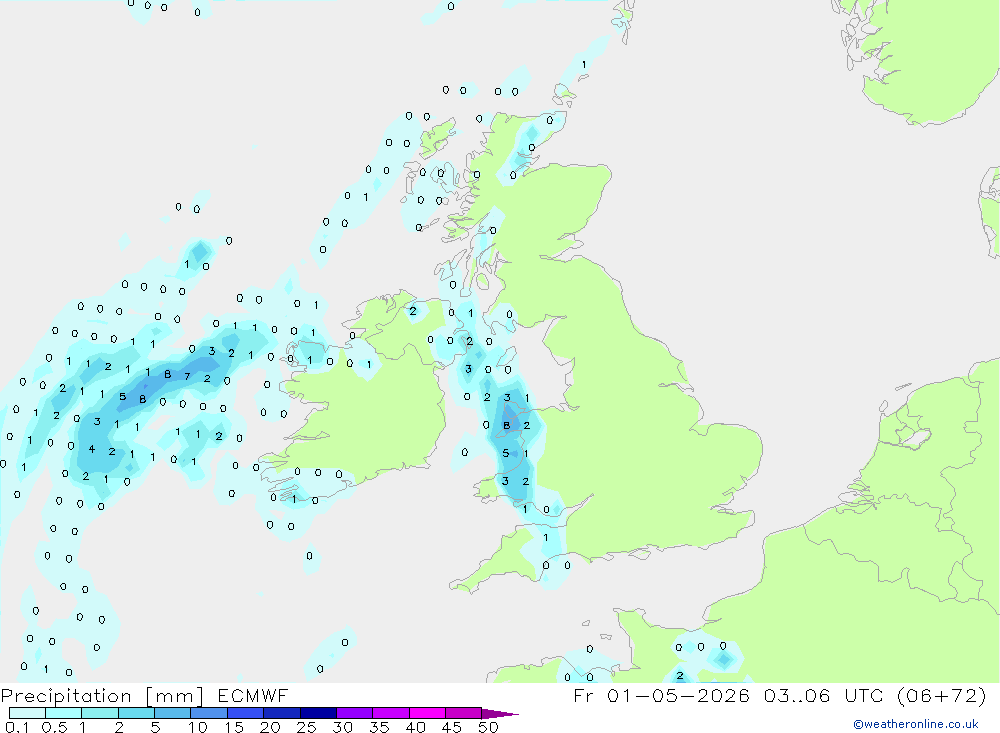Click the '25' legend scale label

coord(307,727)
